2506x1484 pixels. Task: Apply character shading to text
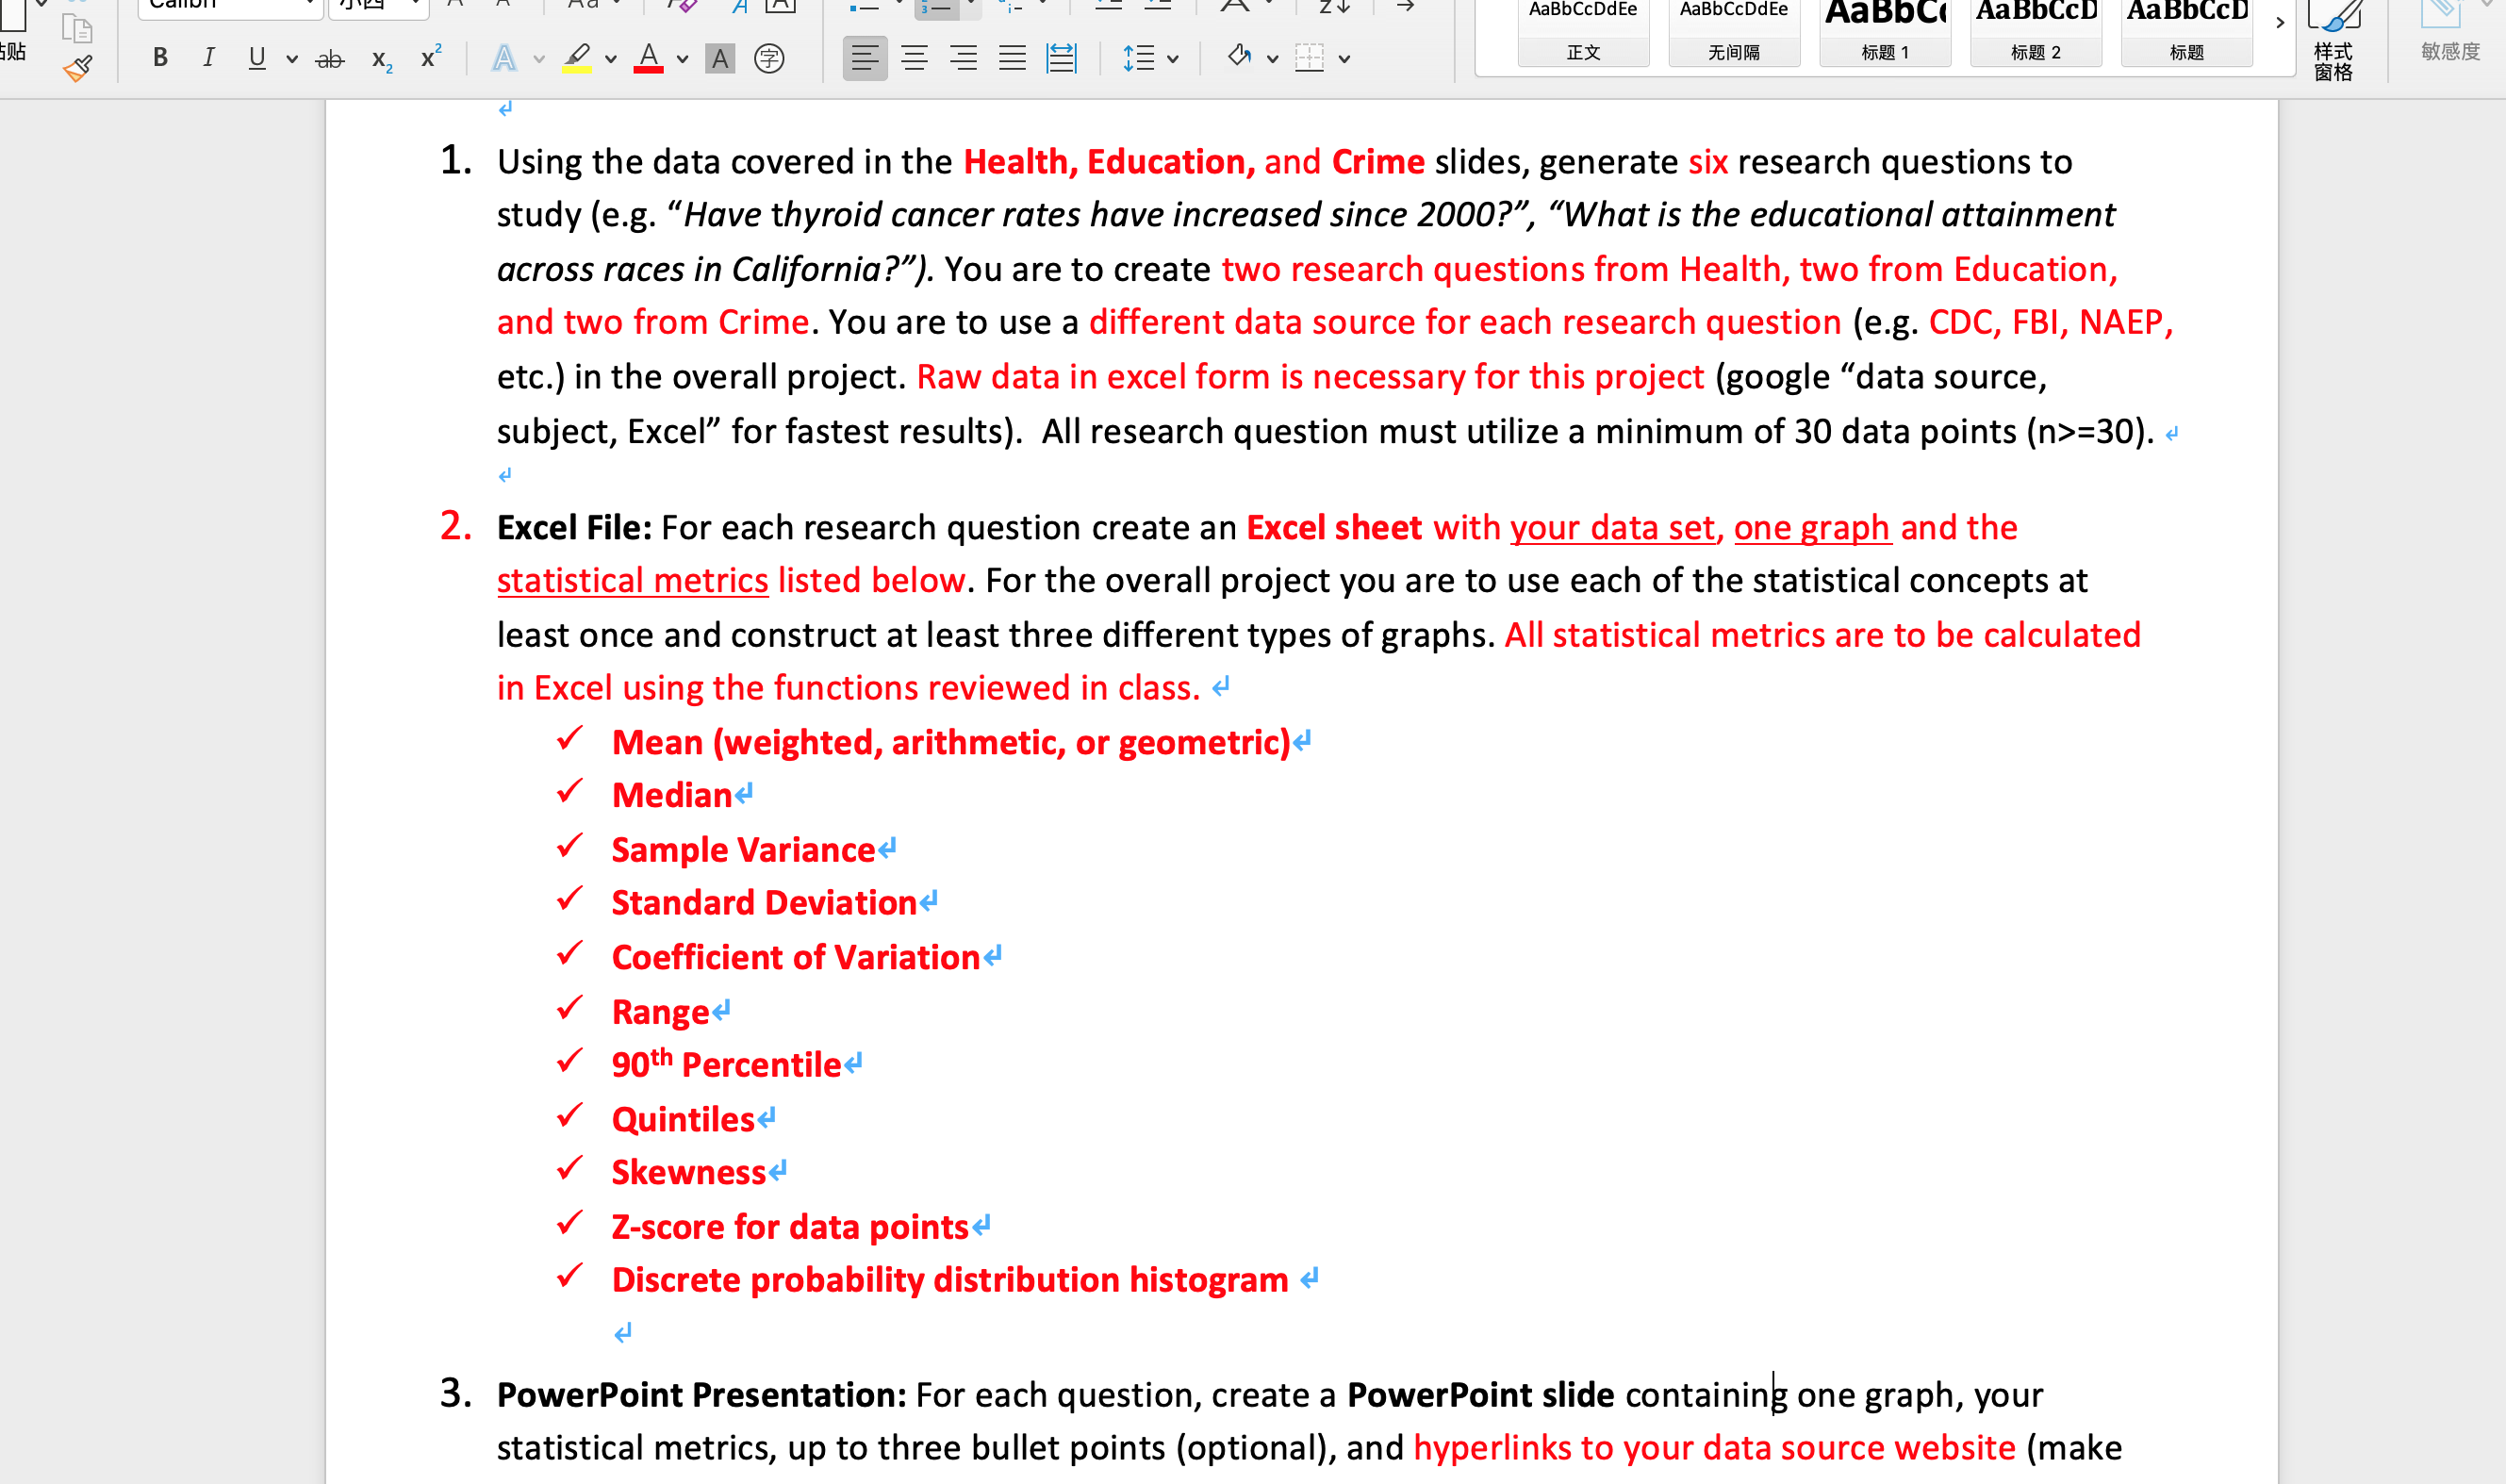(720, 59)
